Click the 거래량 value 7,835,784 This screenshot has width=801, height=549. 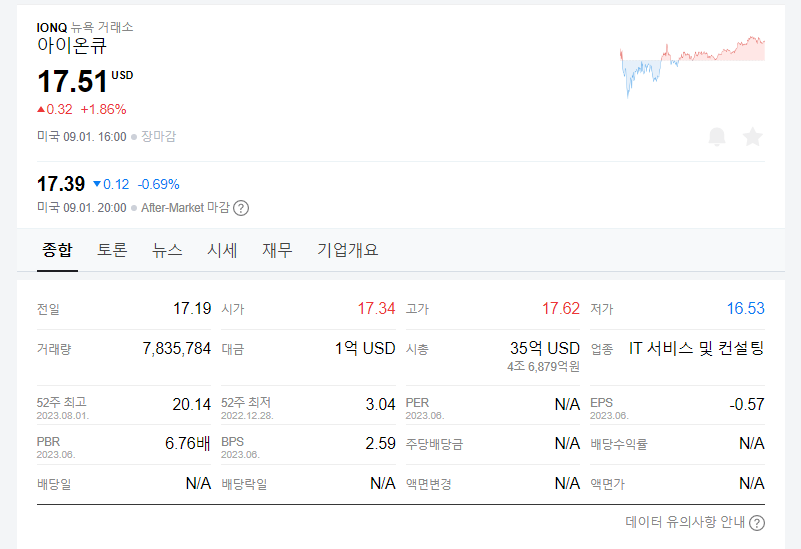click(177, 348)
